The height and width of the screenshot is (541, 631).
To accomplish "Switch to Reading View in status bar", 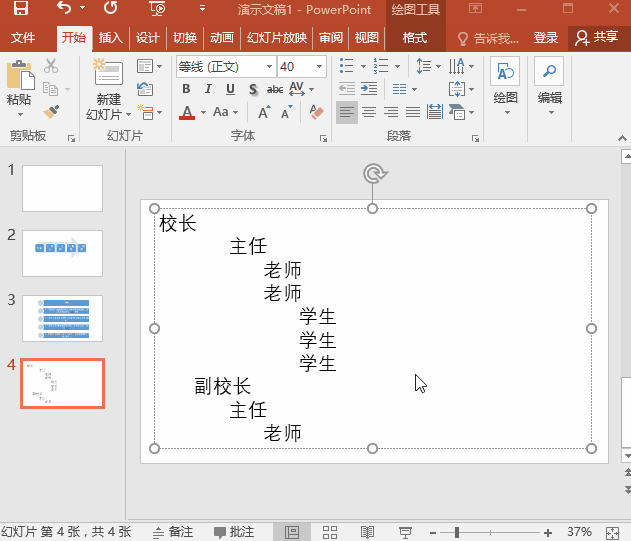I will [x=367, y=532].
